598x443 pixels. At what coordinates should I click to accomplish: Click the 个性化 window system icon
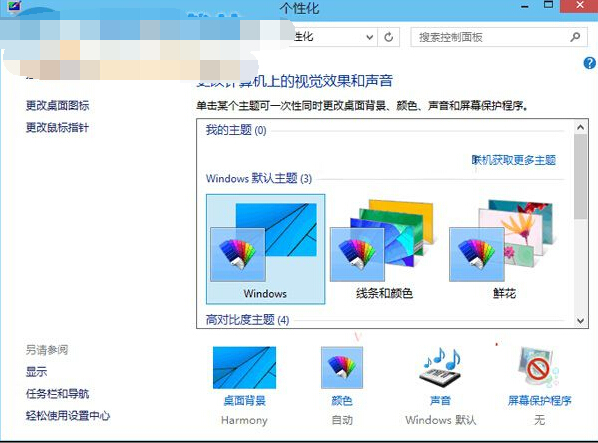tap(14, 6)
